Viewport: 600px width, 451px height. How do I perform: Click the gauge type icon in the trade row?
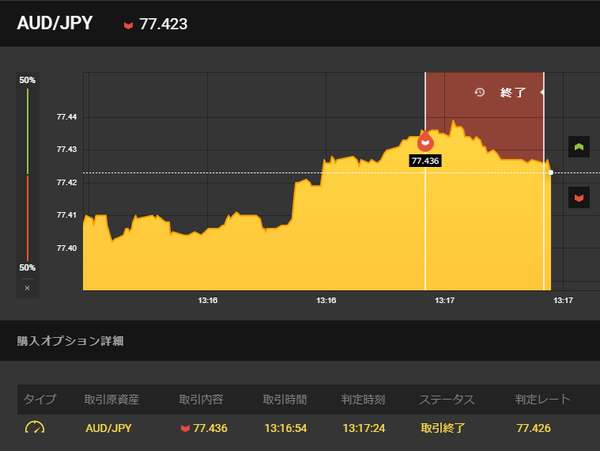(35, 428)
